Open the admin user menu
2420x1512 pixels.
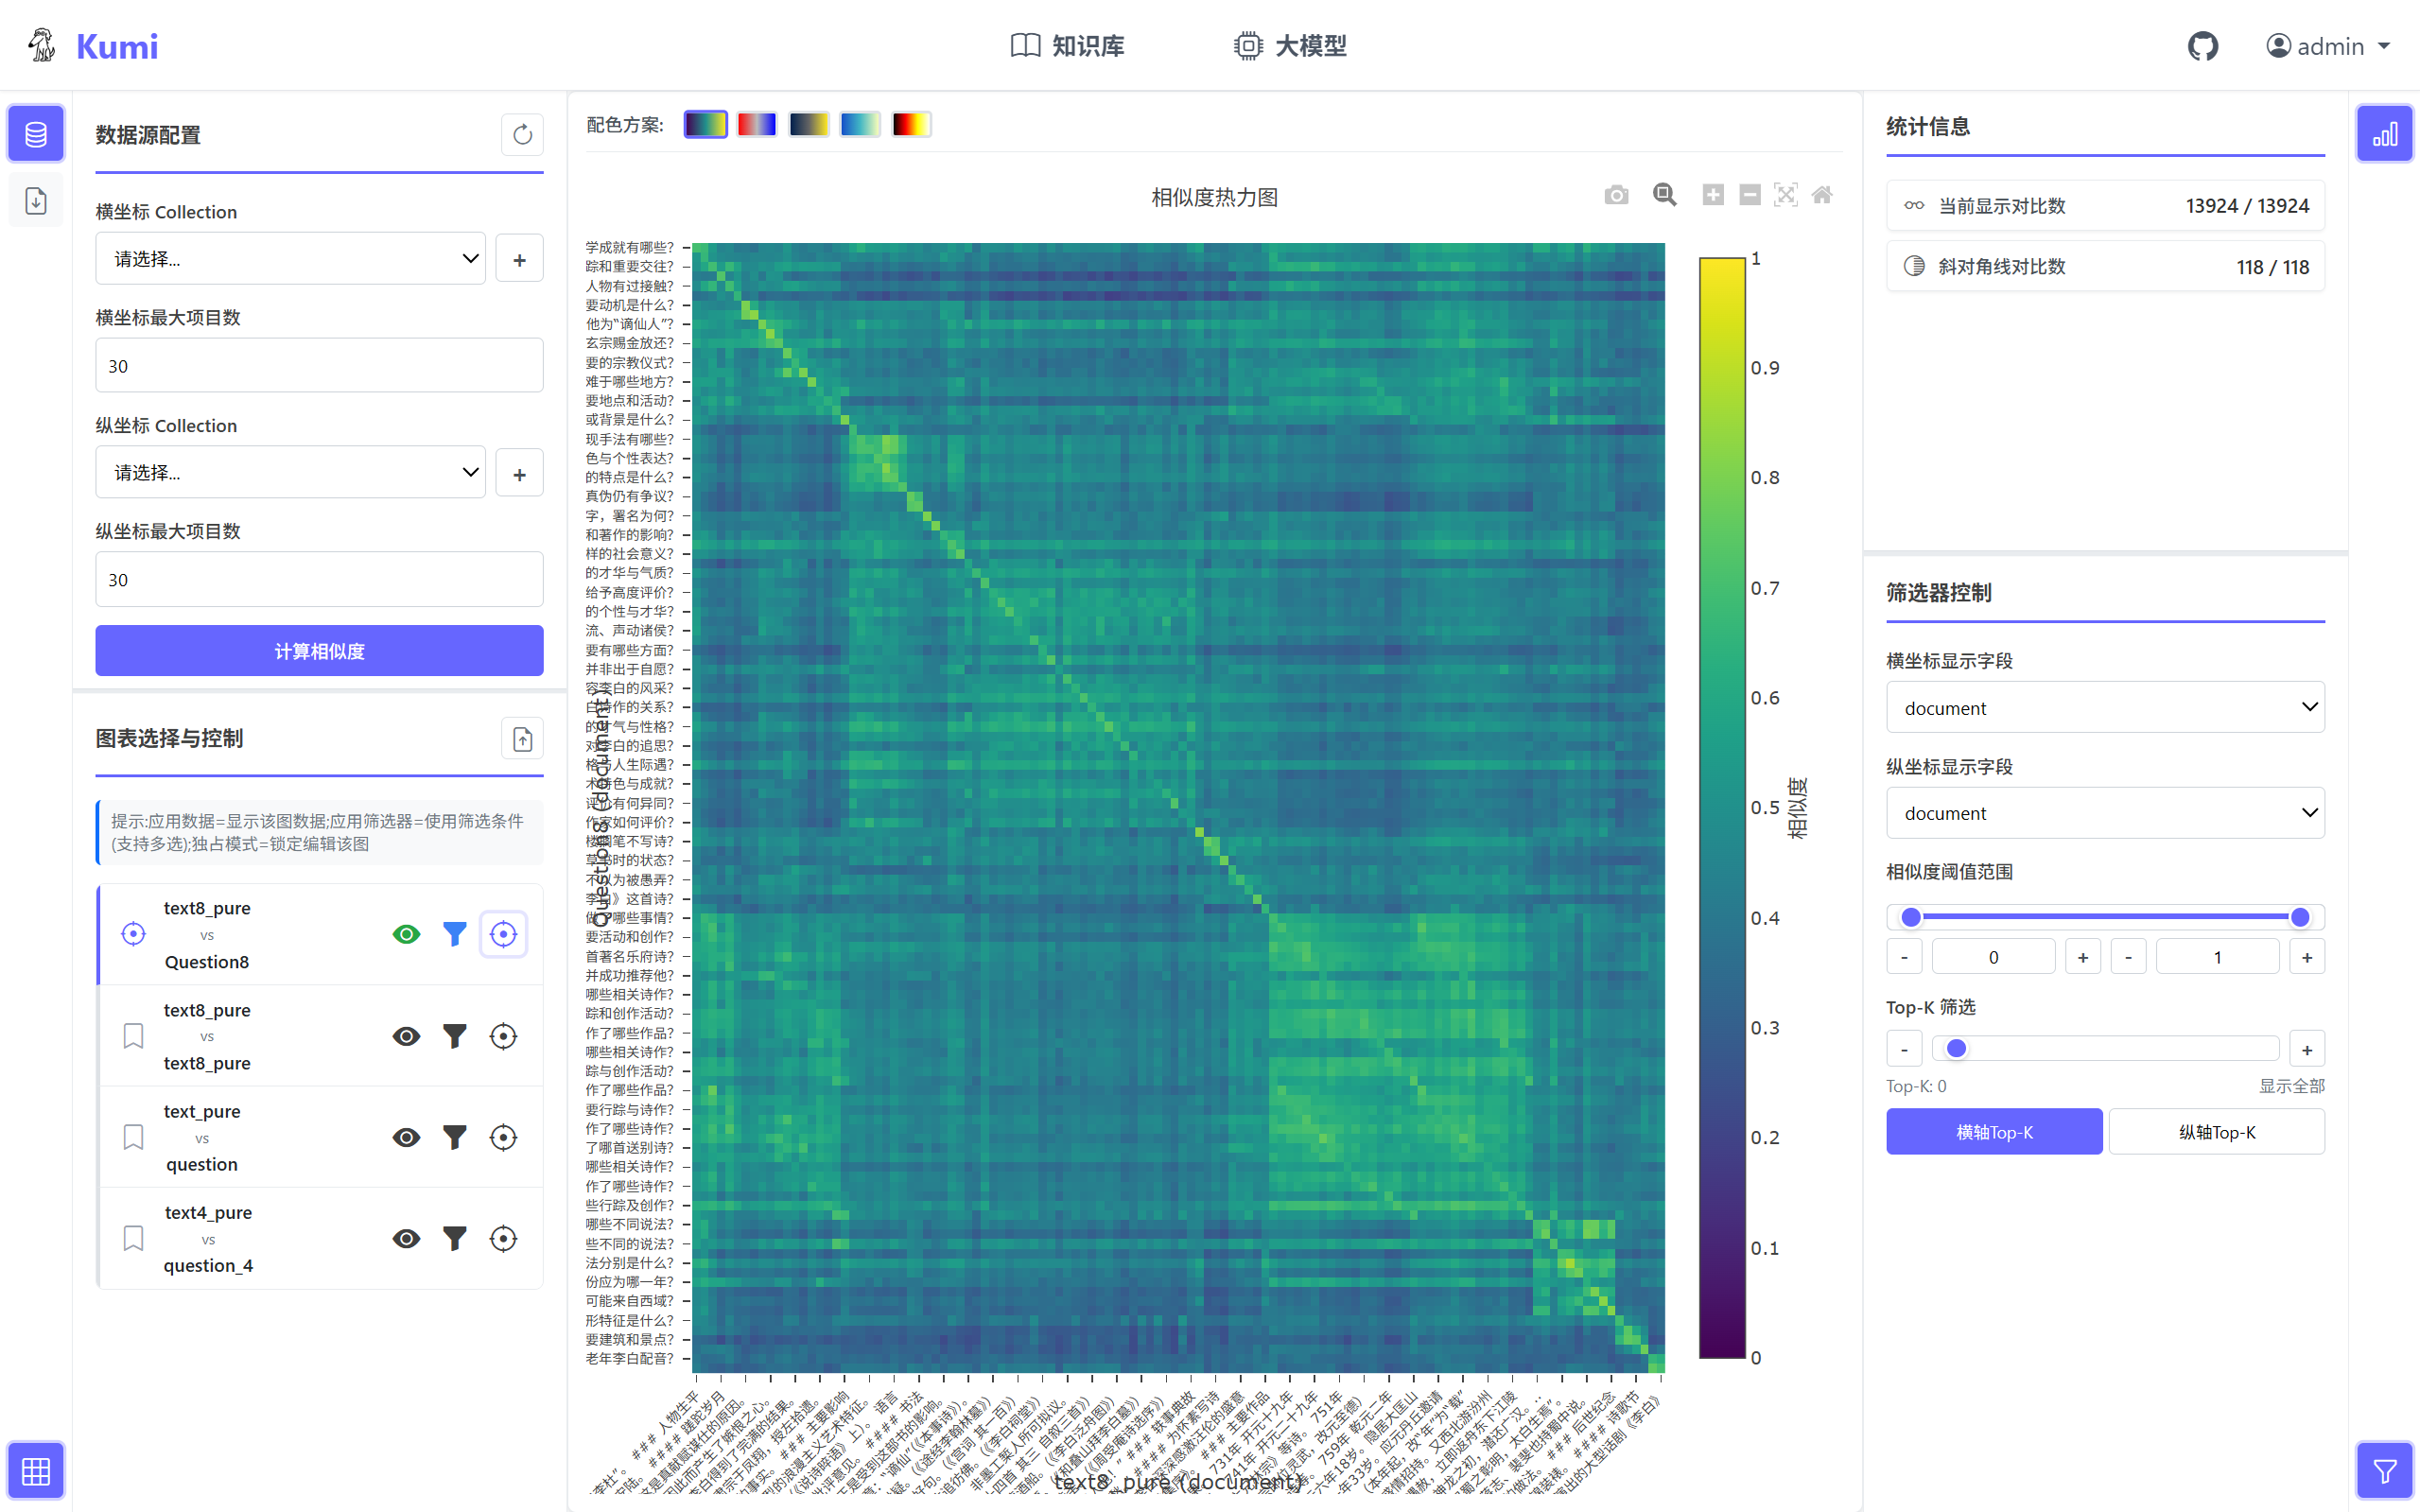pyautogui.click(x=2328, y=46)
